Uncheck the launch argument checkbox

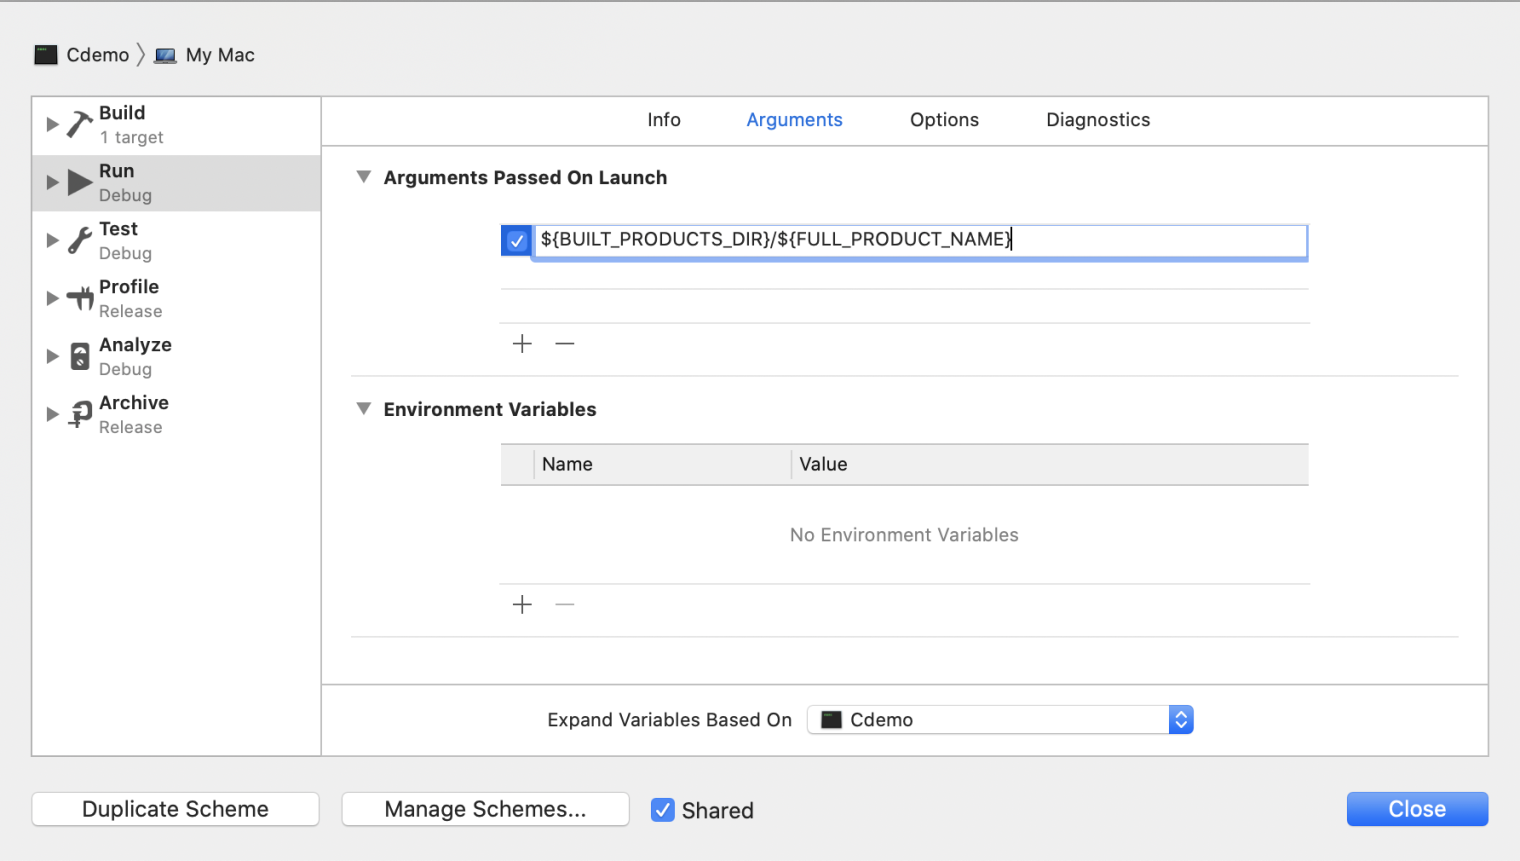click(x=516, y=241)
